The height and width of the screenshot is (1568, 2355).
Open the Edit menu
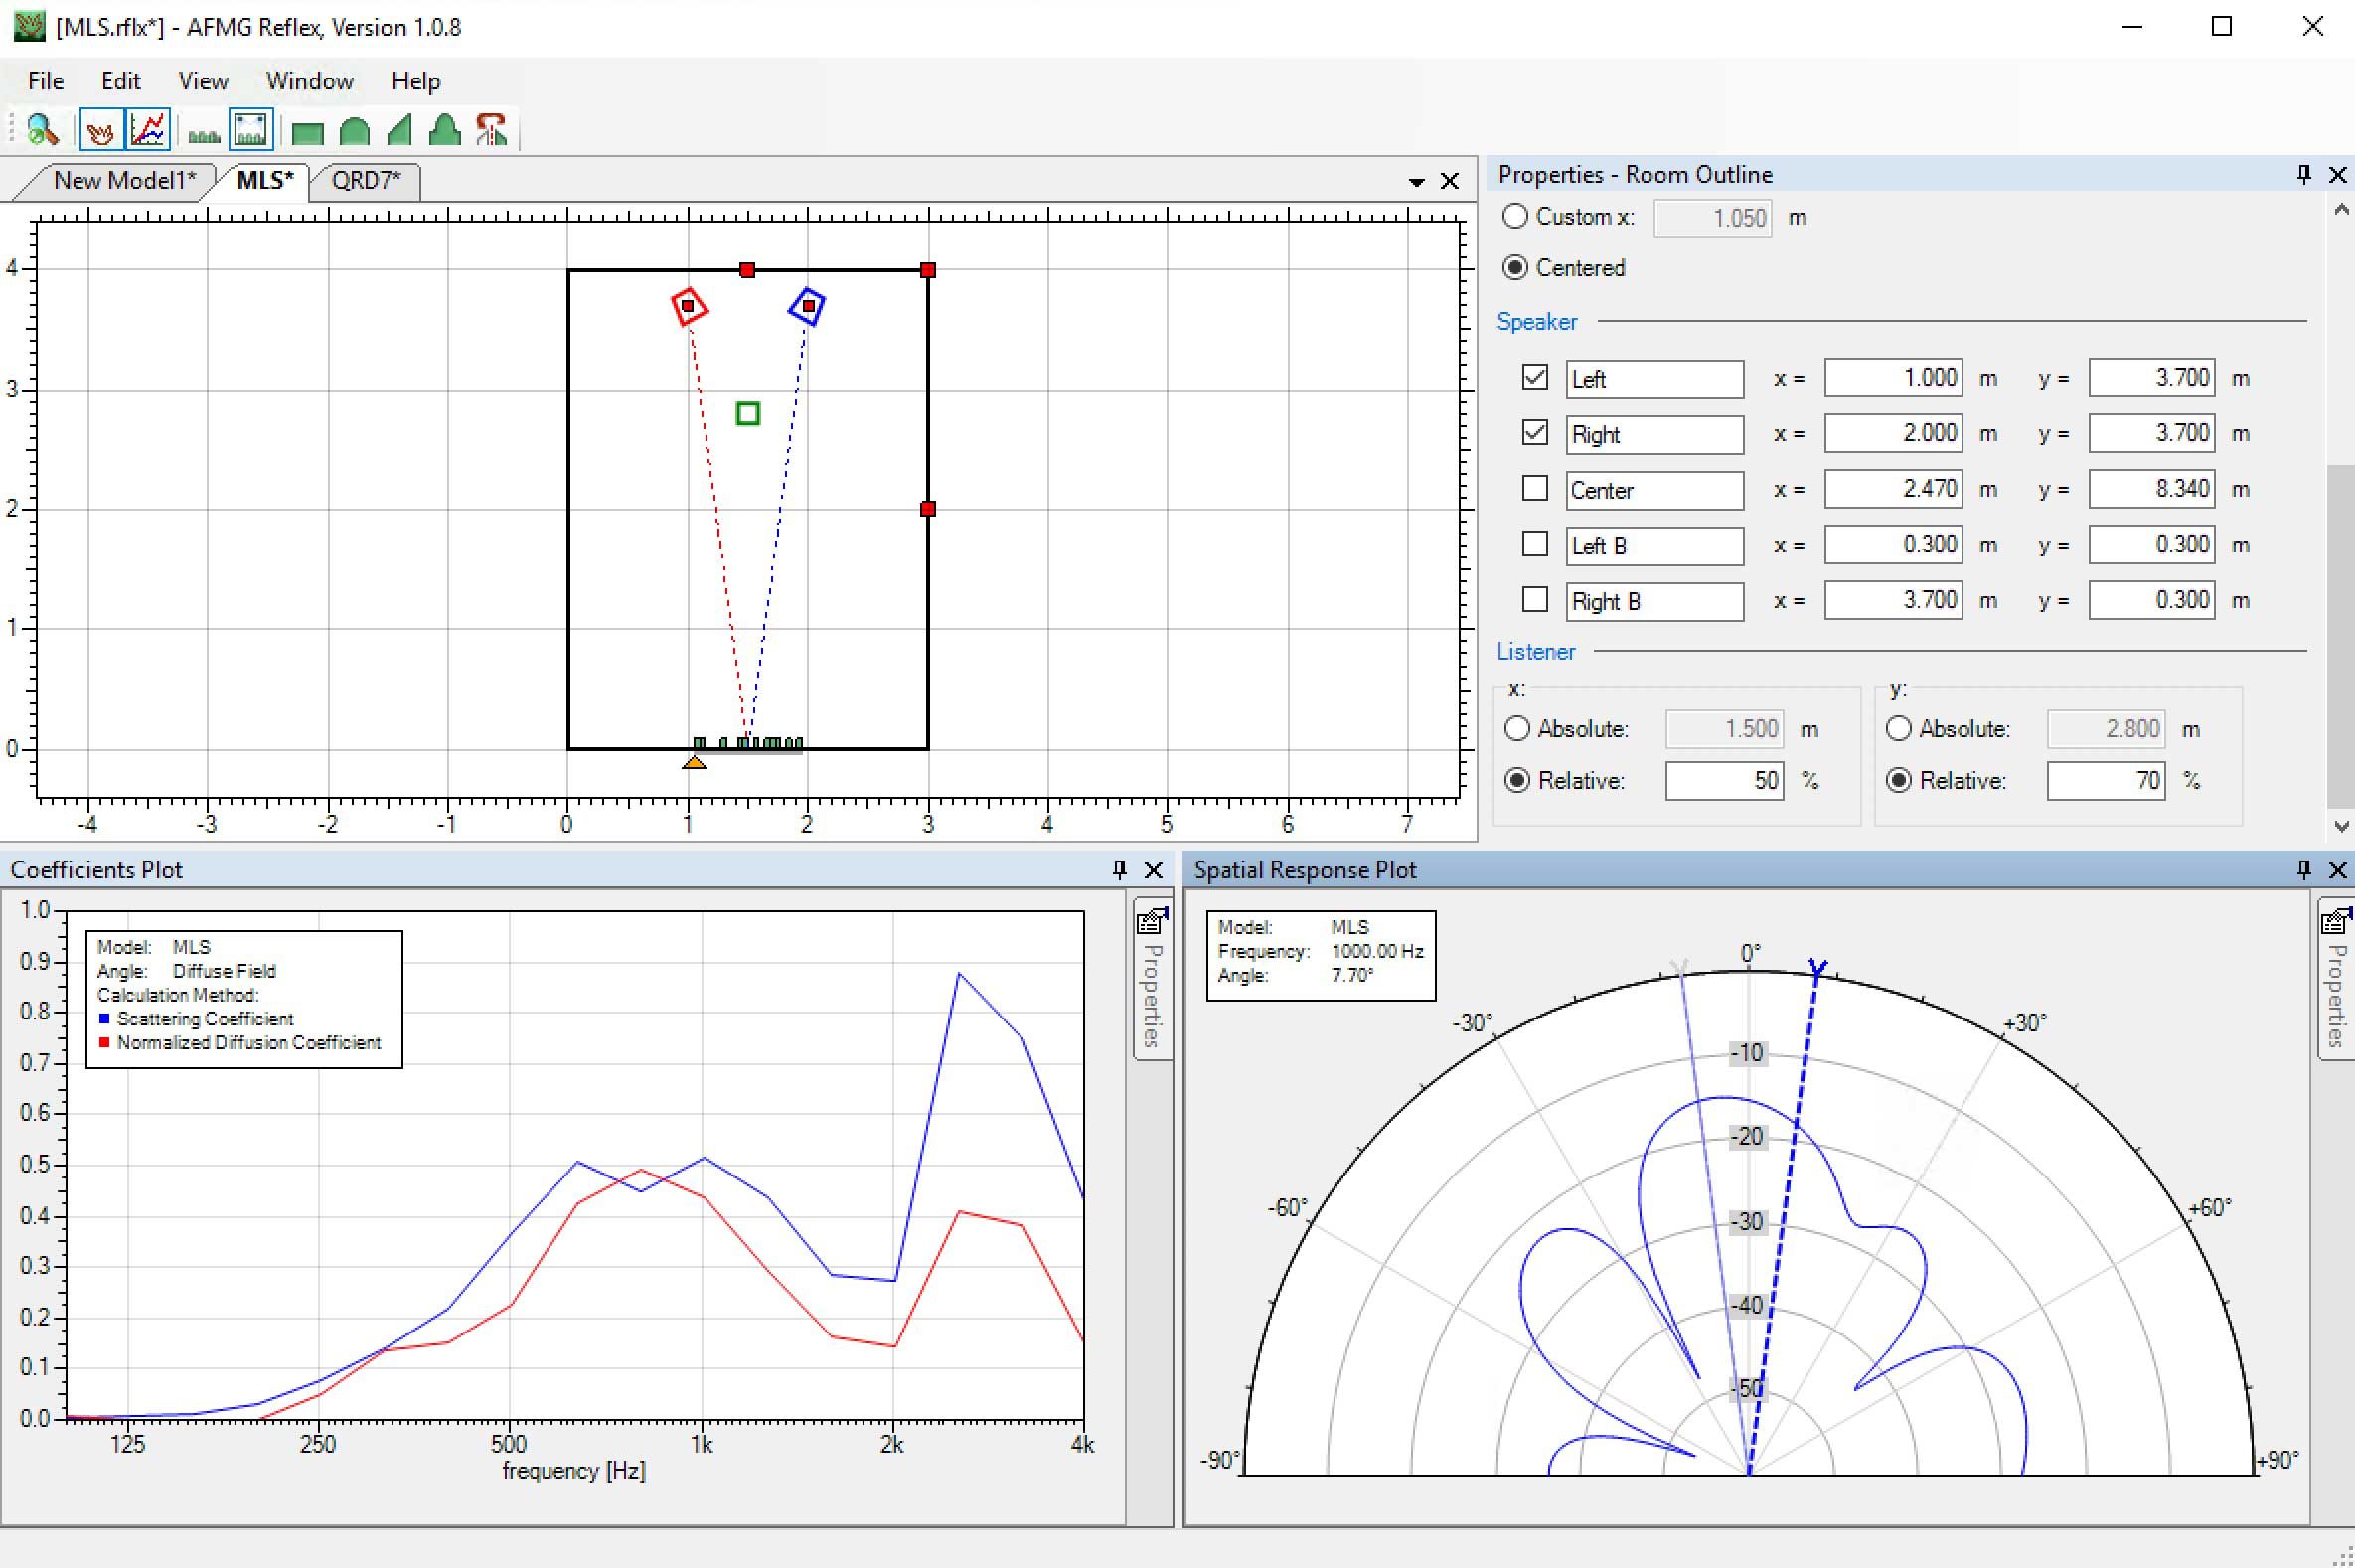(x=121, y=81)
